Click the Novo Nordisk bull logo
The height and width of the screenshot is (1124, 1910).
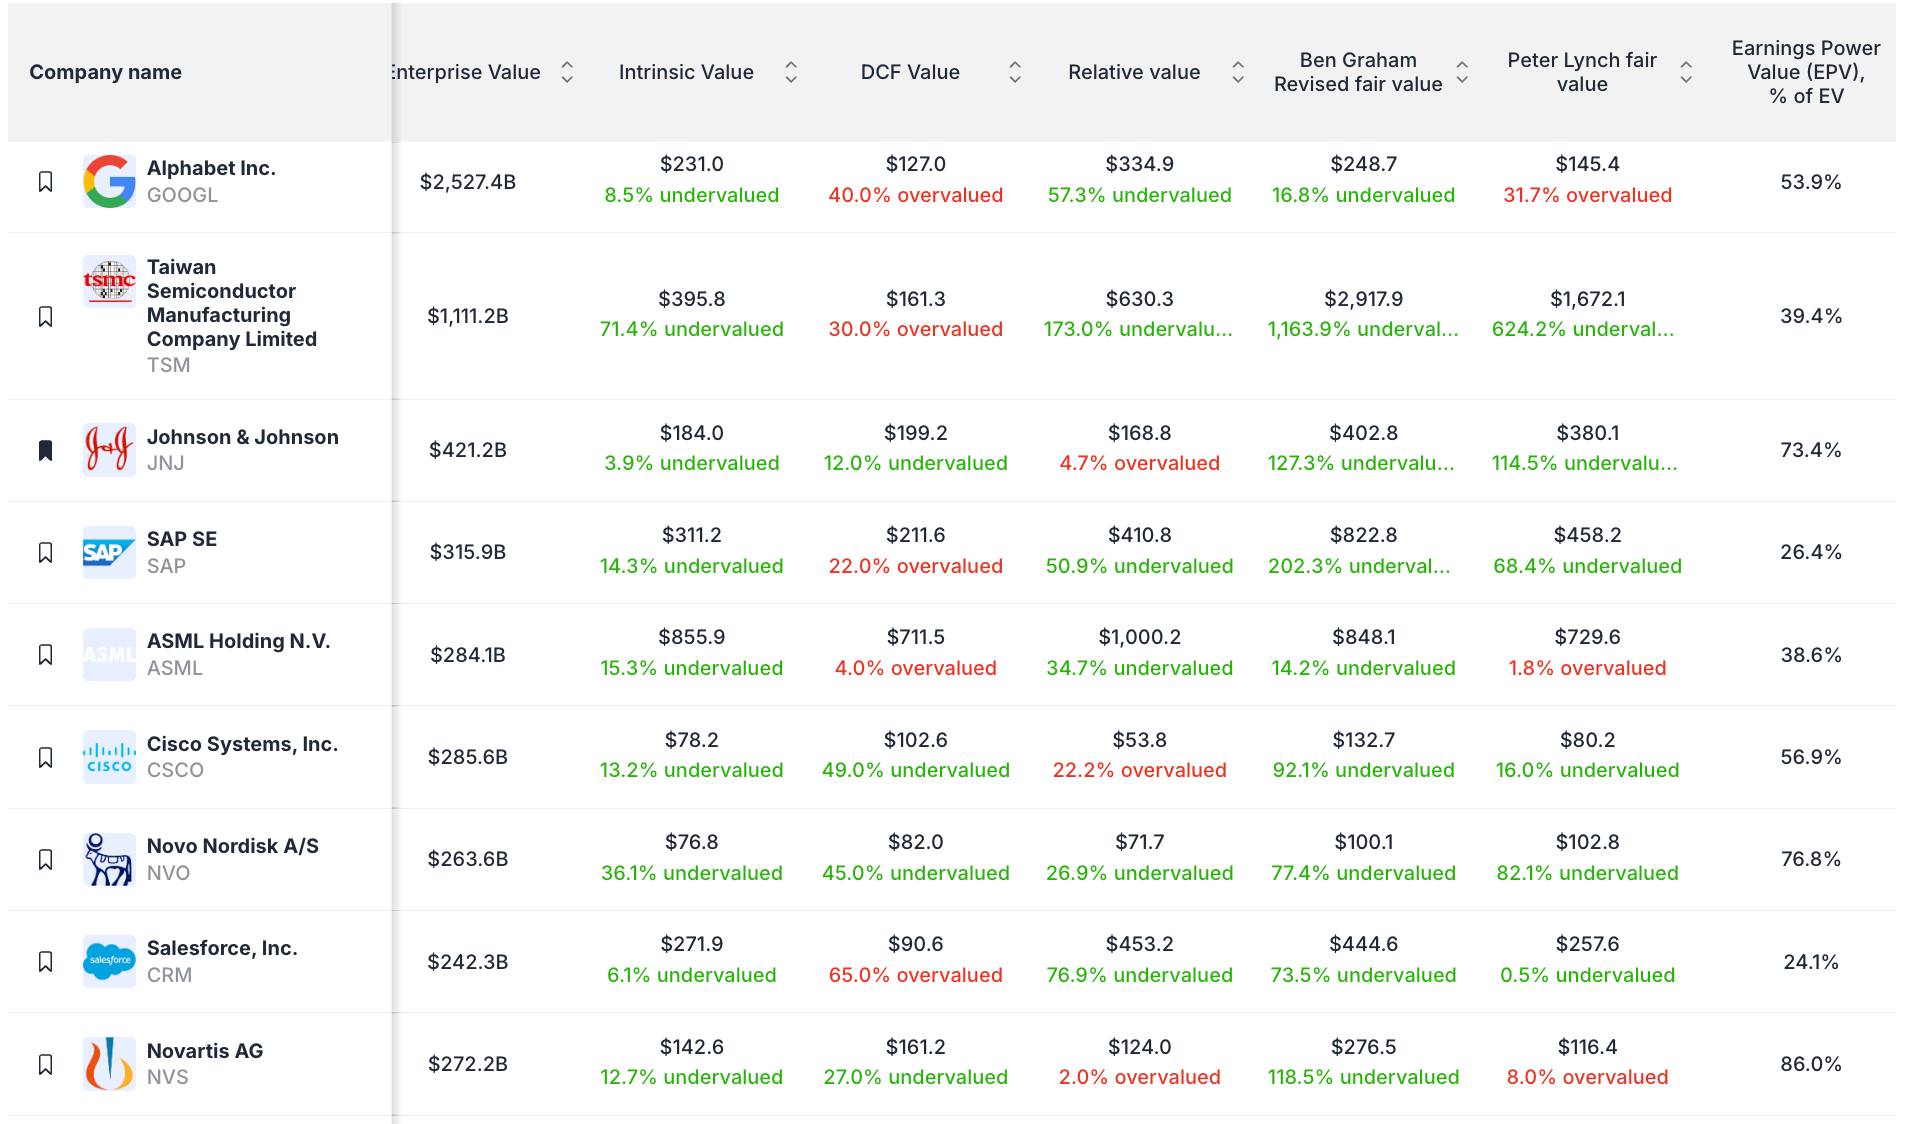pyautogui.click(x=109, y=859)
